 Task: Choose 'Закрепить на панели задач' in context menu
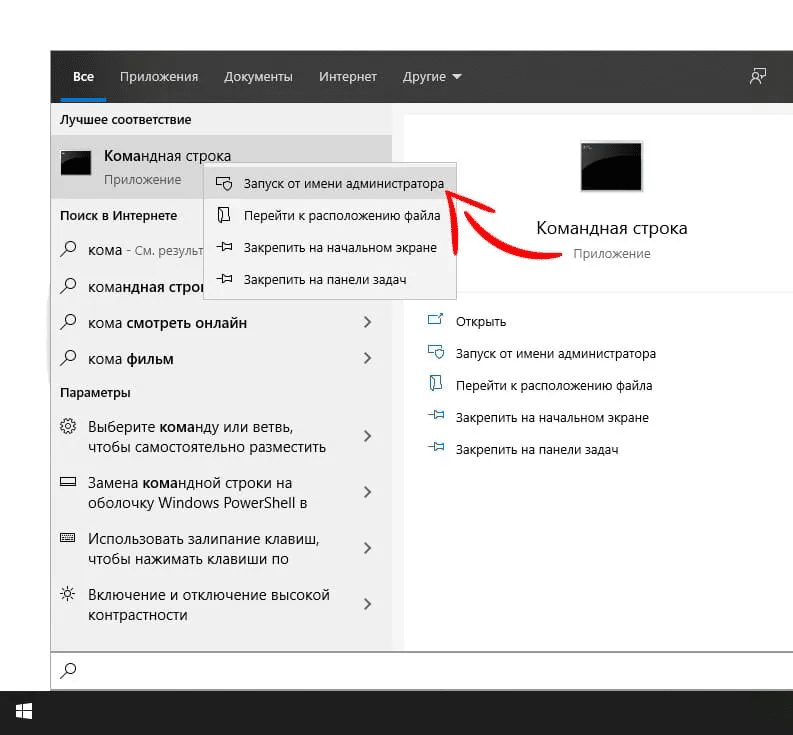coord(324,280)
